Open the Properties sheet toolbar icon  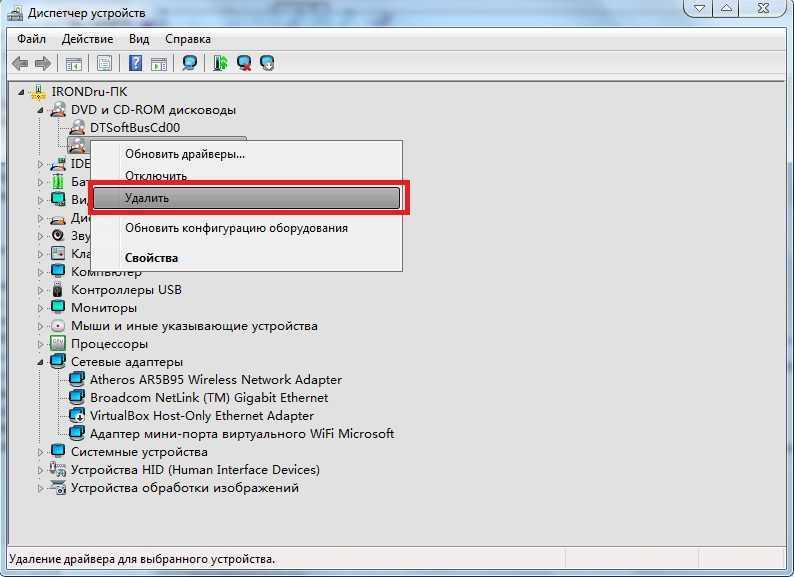tap(104, 63)
